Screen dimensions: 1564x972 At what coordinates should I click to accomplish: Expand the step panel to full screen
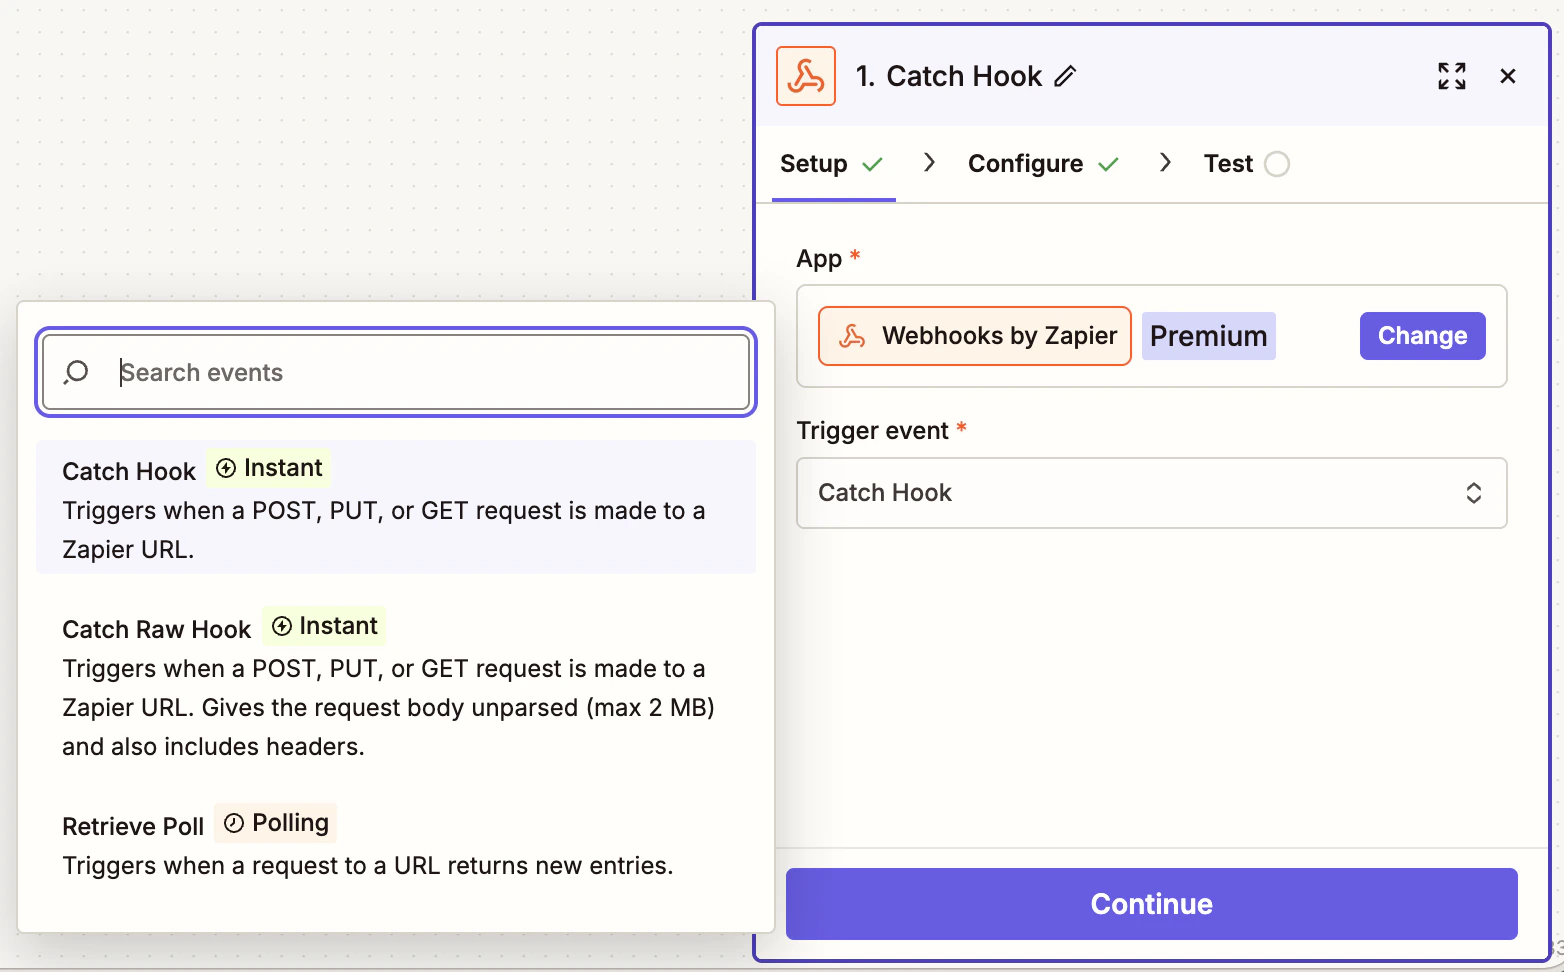tap(1452, 76)
